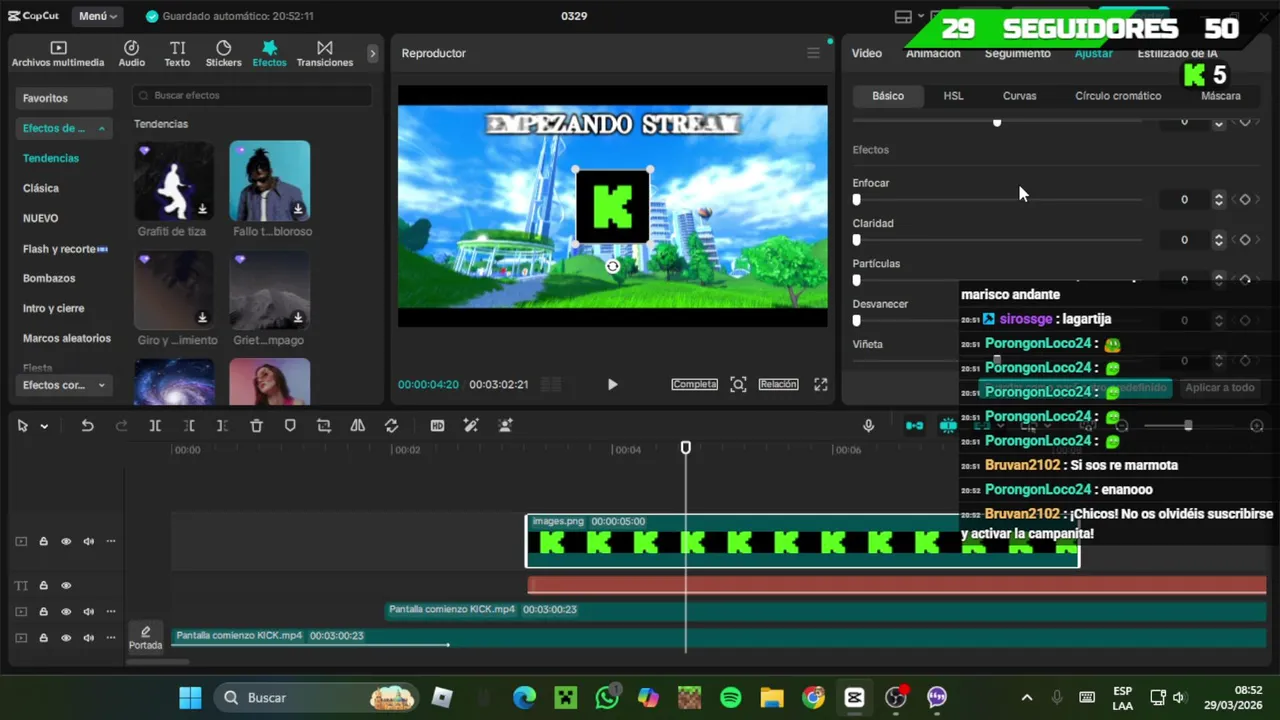Viewport: 1280px width, 720px height.
Task: Select the Bombazos effects category
Action: [49, 278]
